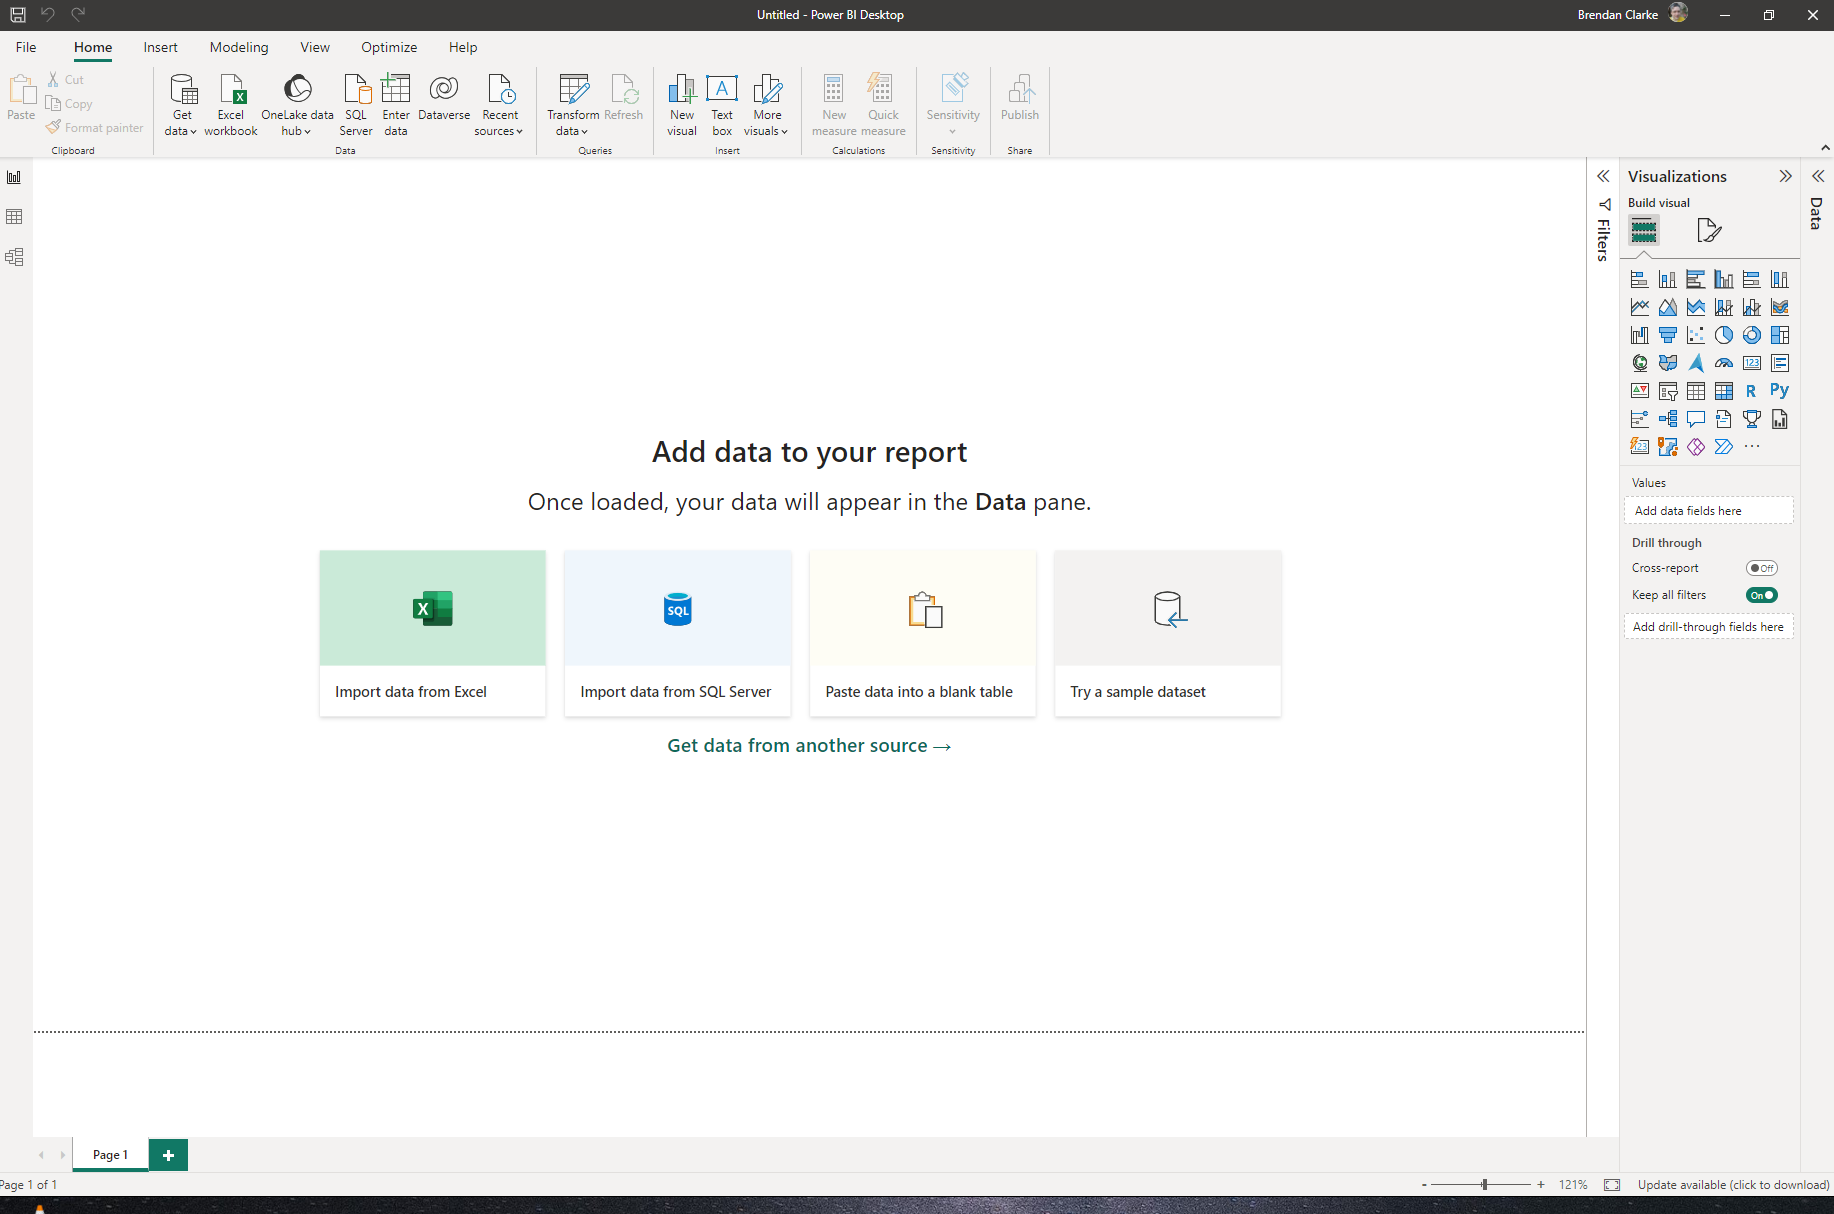Open the OneLake data hub dropdown
The height and width of the screenshot is (1214, 1834).
[x=297, y=105]
